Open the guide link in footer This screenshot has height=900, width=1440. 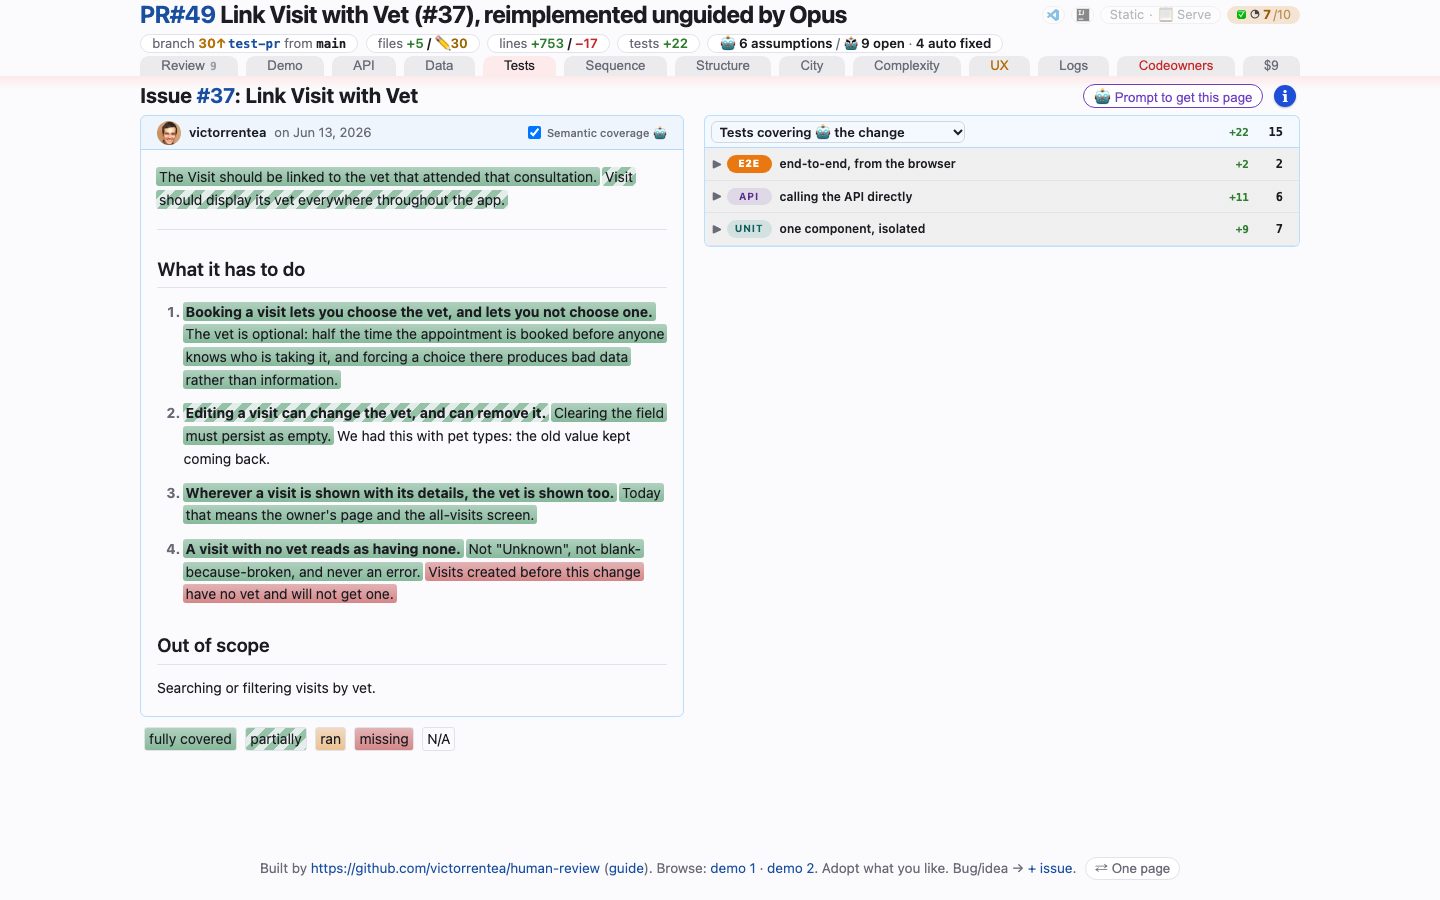[627, 868]
